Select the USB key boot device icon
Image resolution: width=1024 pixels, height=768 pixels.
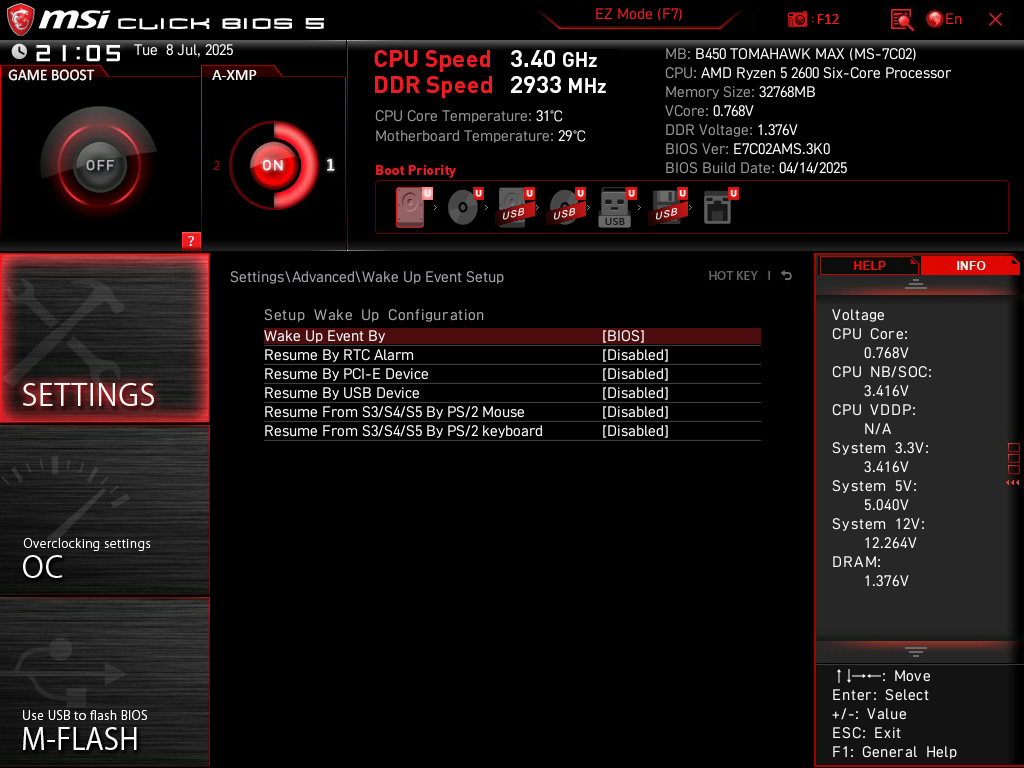(x=616, y=208)
